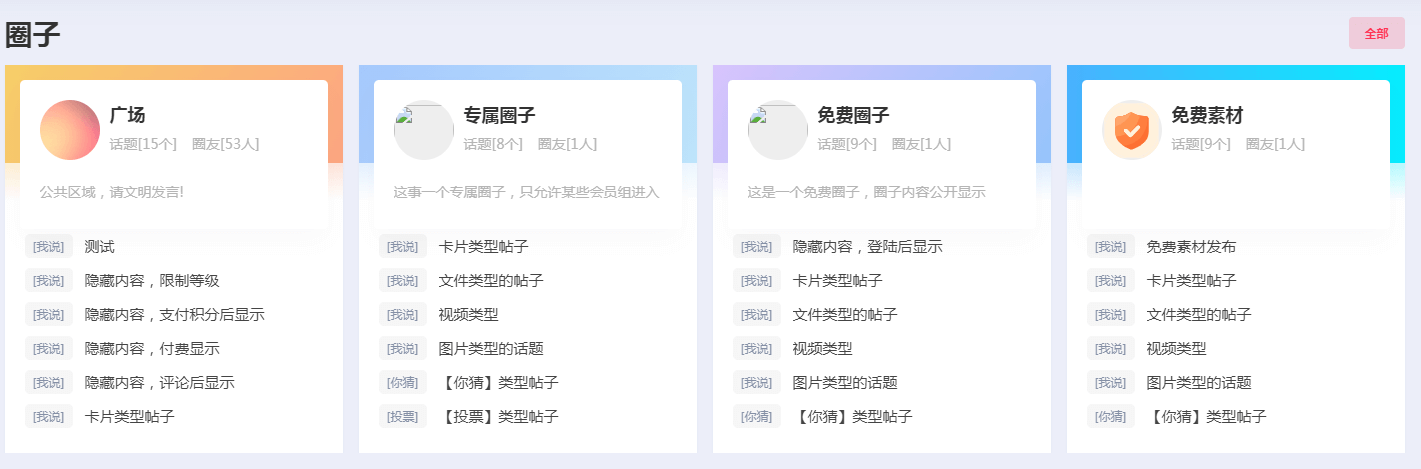Screen dimensions: 1421x469
Task: Click the 免费圈子 broken image avatar
Action: pos(778,130)
